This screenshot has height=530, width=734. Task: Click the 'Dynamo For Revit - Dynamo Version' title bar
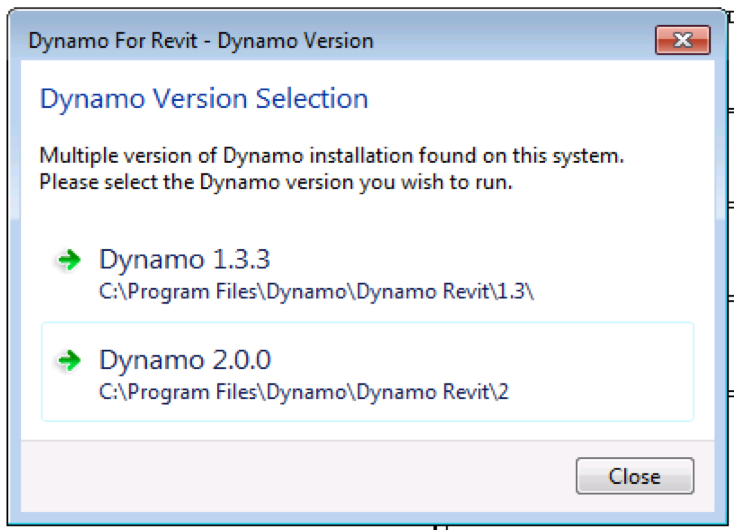(x=200, y=41)
